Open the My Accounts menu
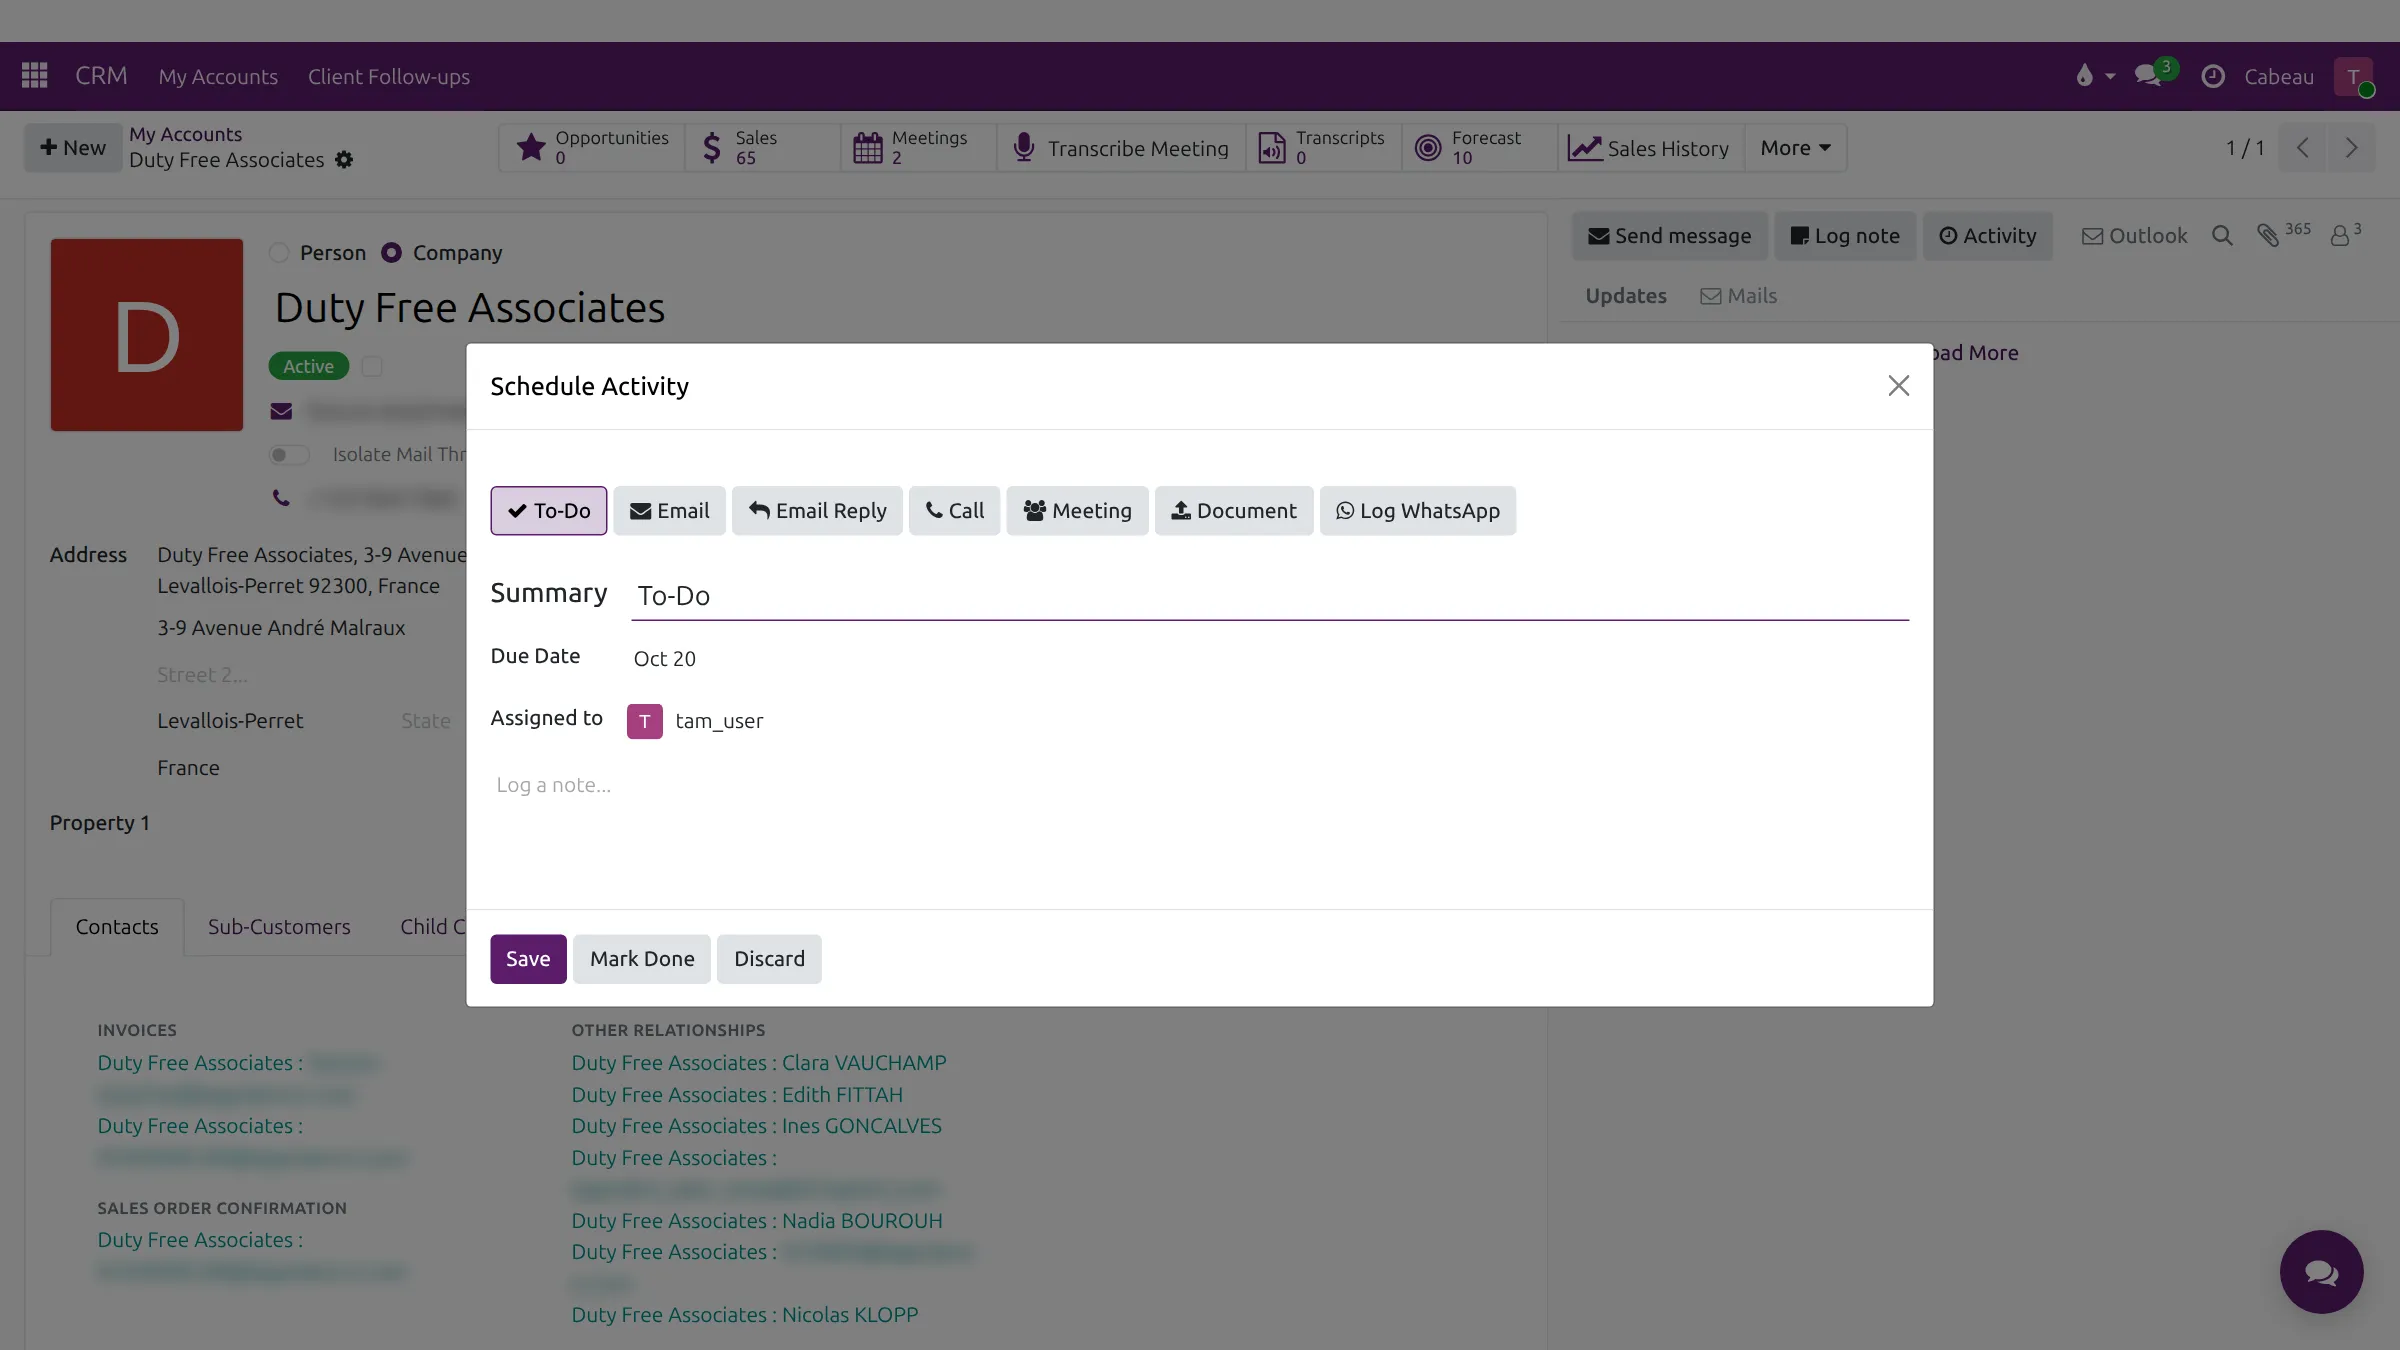Screen dimensions: 2400x1350 [218, 76]
